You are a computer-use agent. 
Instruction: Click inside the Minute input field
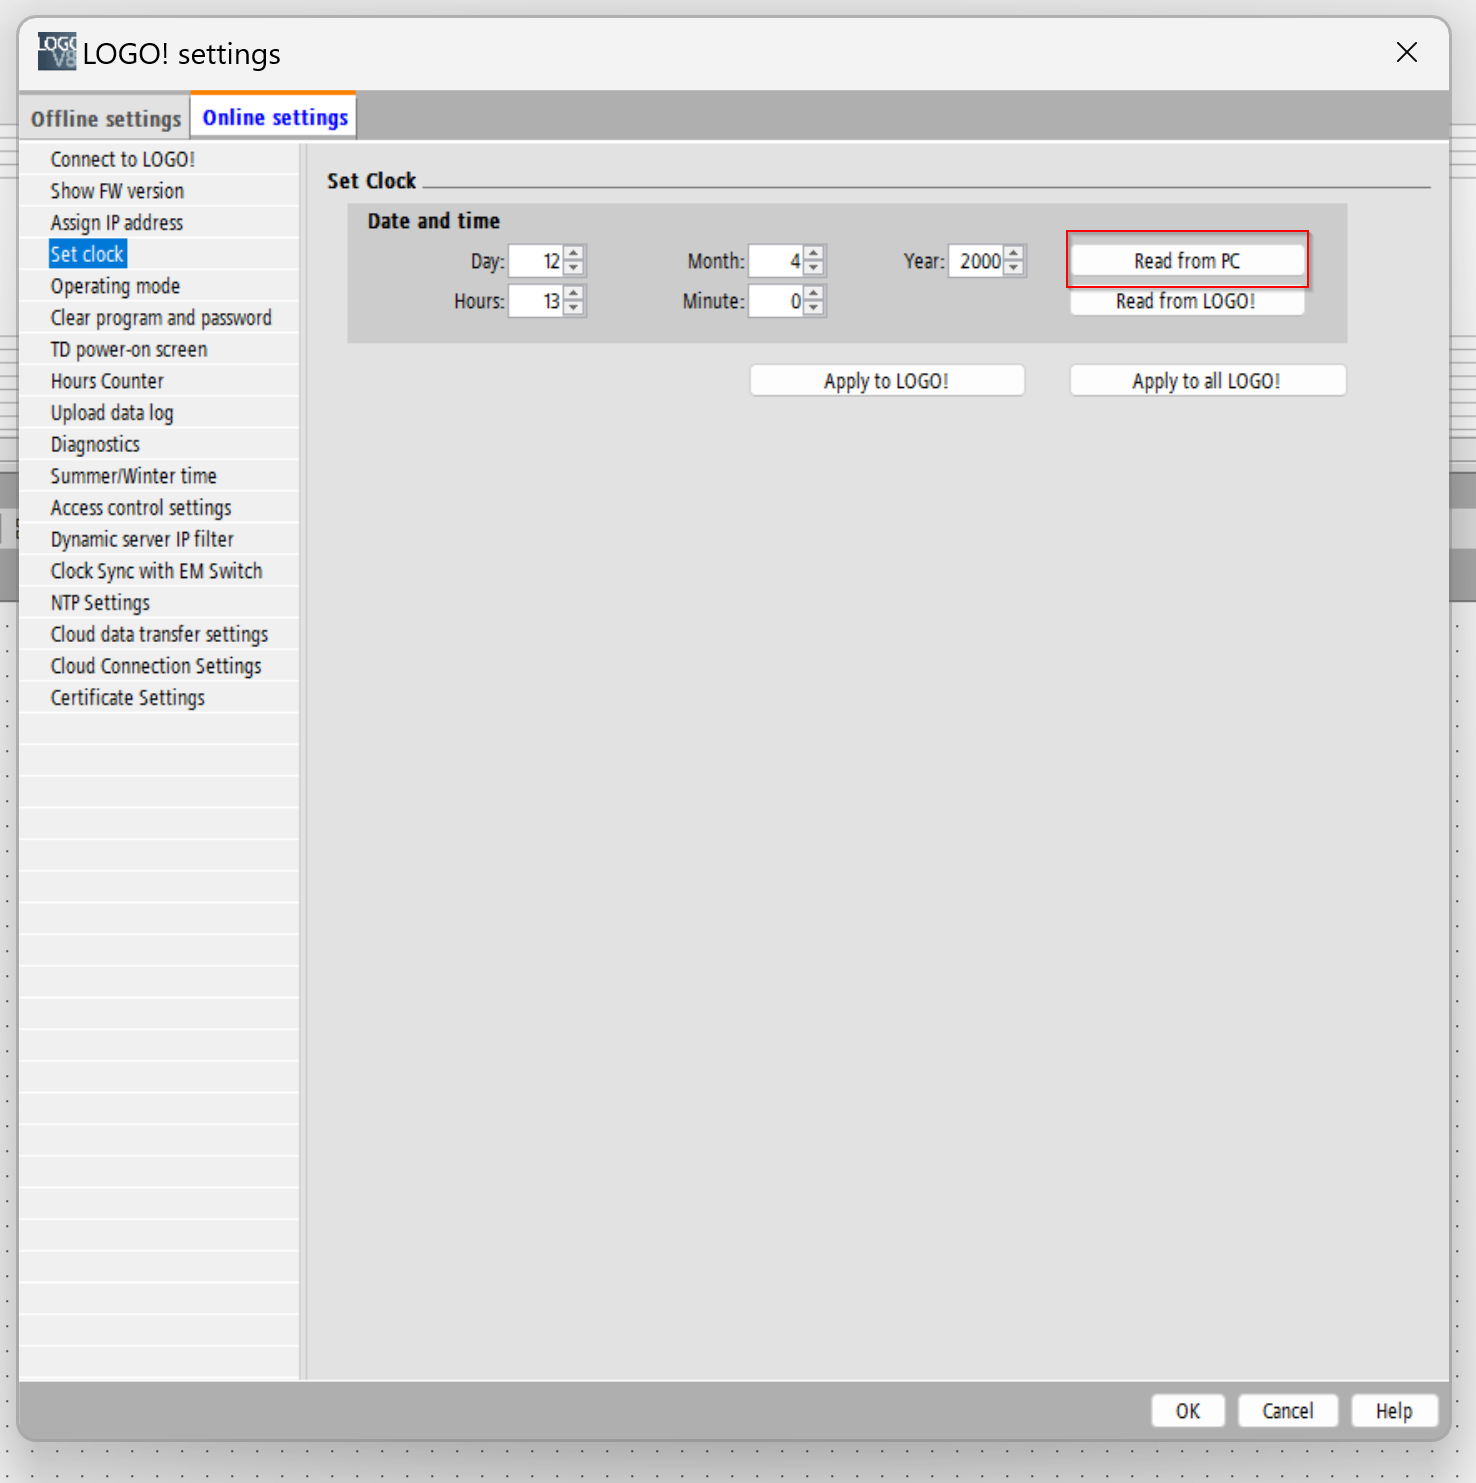[x=777, y=301]
